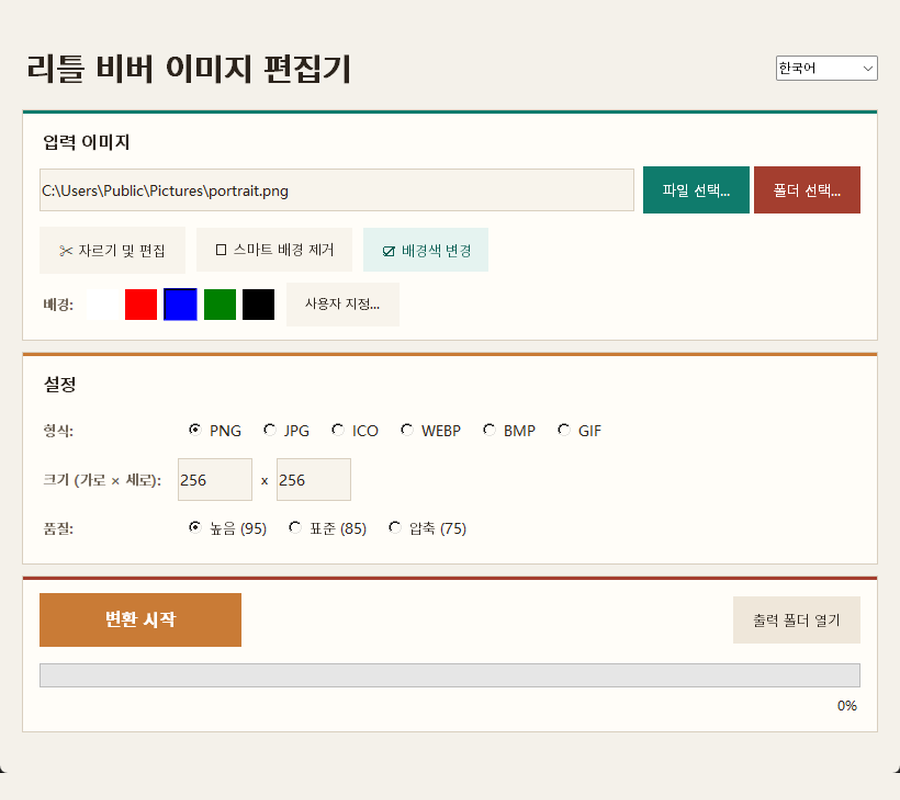900x800 pixels.
Task: Click the 입력 이미지 section heading
Action: click(x=86, y=142)
